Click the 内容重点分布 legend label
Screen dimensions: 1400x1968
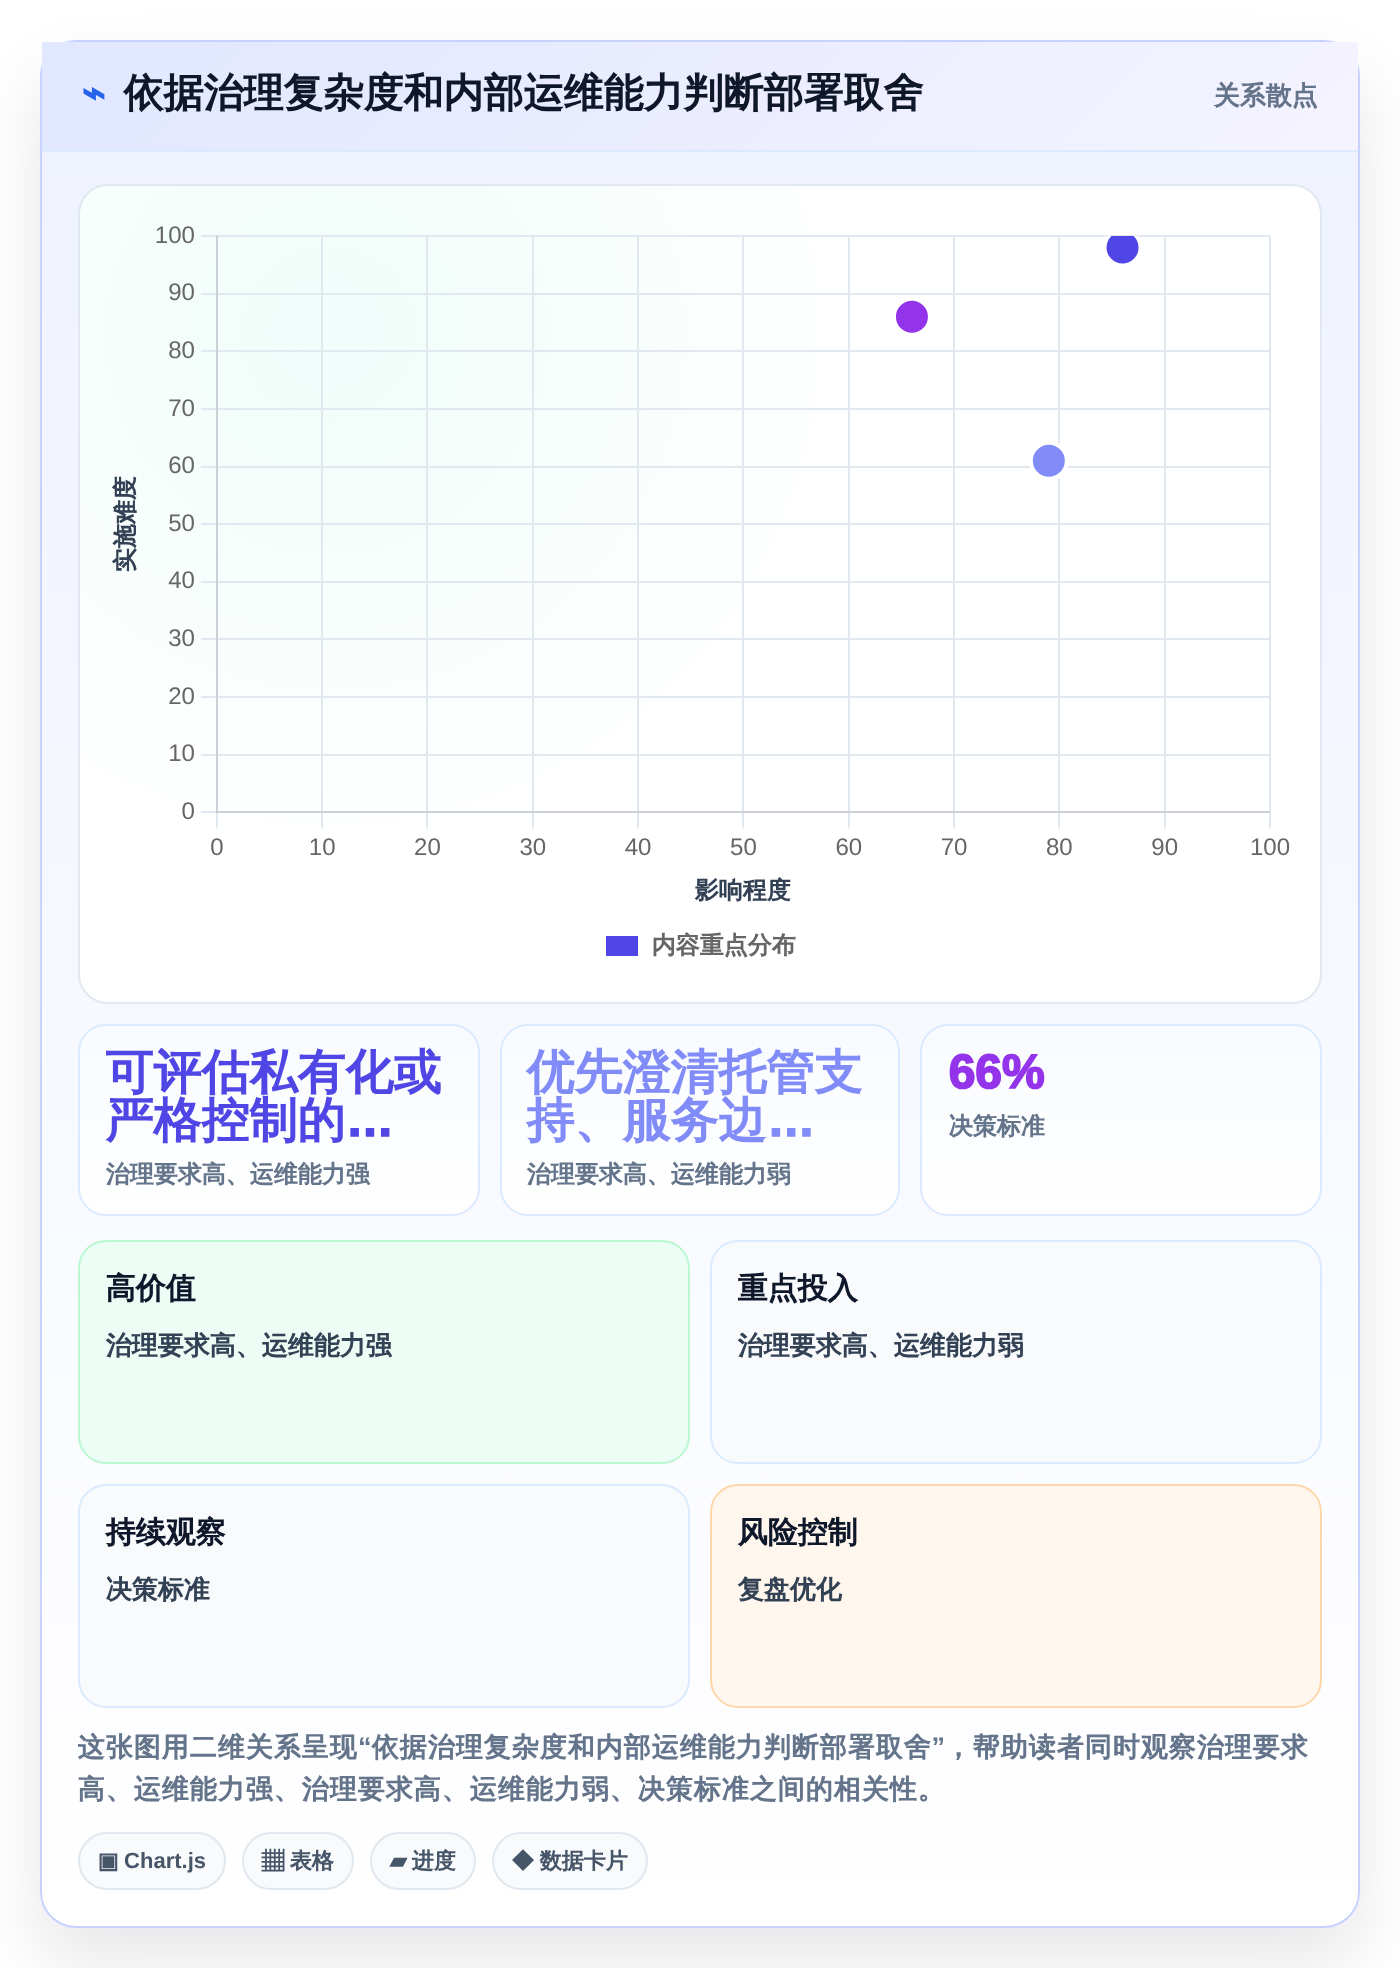tap(723, 946)
